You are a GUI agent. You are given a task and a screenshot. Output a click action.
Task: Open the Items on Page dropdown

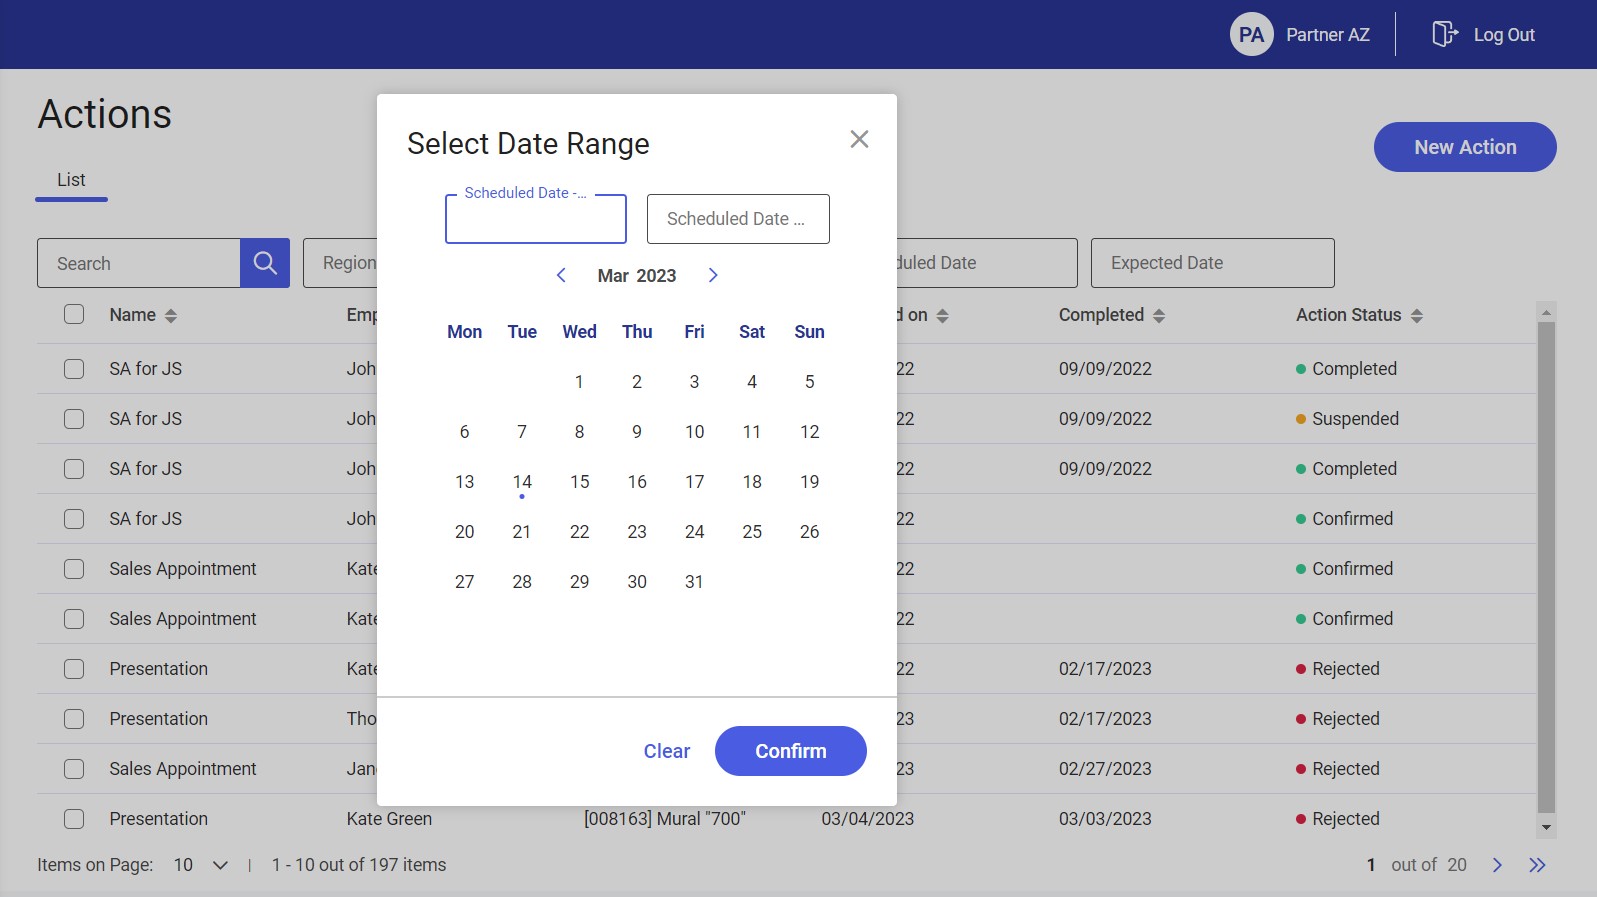pyautogui.click(x=201, y=865)
